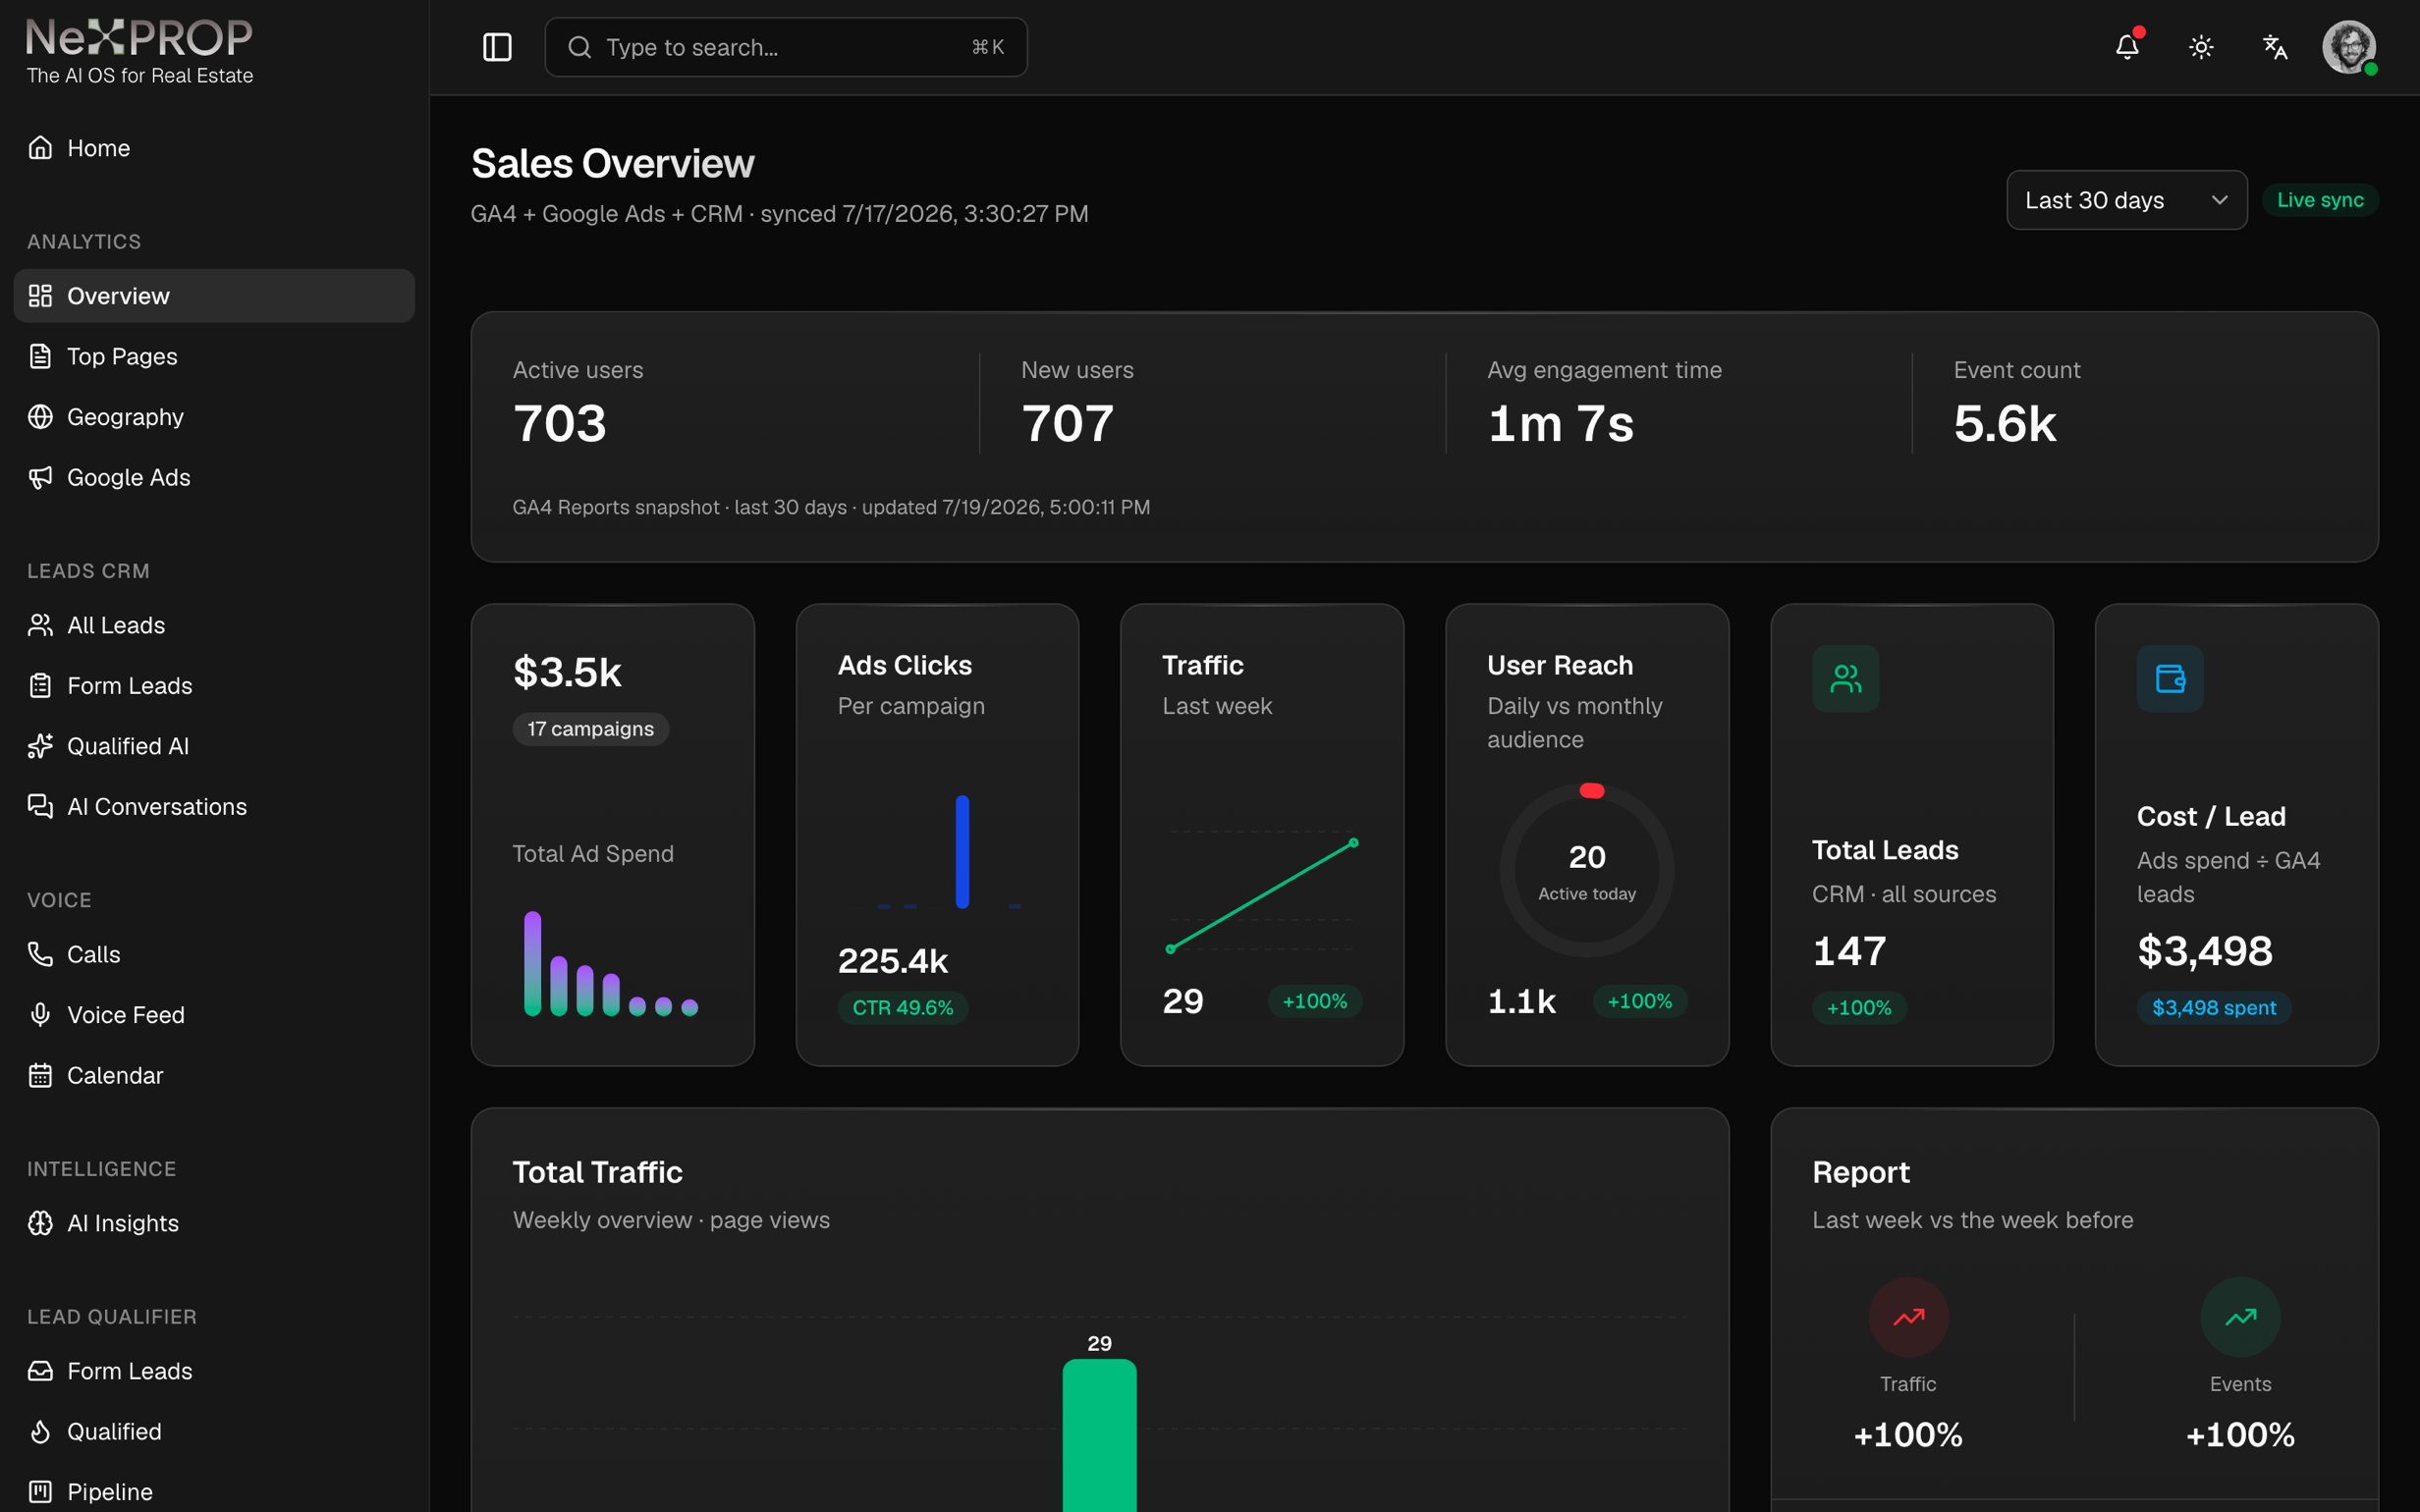Click tallest purple Total Ad Spend bar
2420x1512 pixels.
533,963
